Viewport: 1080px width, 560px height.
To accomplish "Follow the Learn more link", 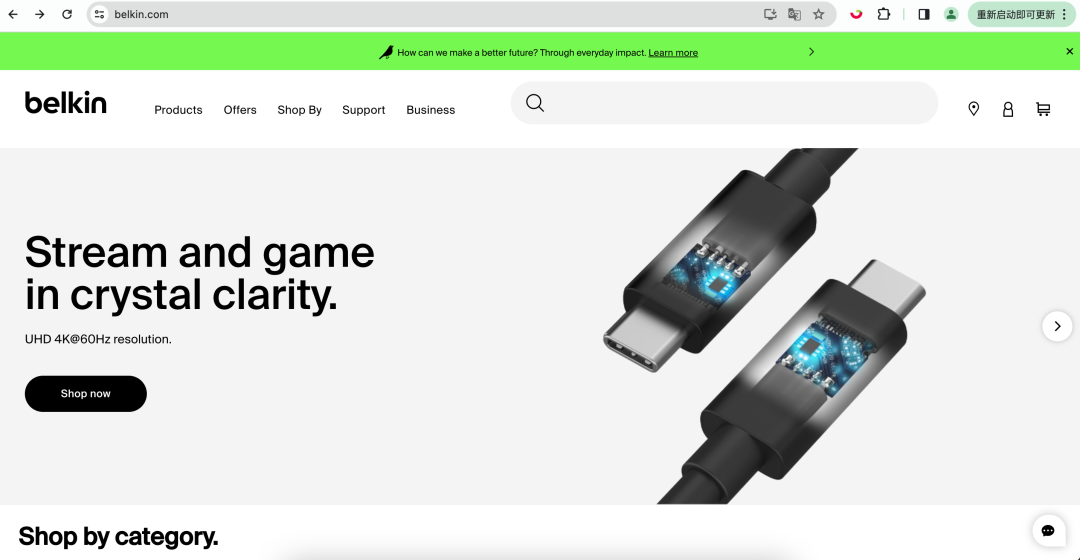I will pyautogui.click(x=673, y=53).
